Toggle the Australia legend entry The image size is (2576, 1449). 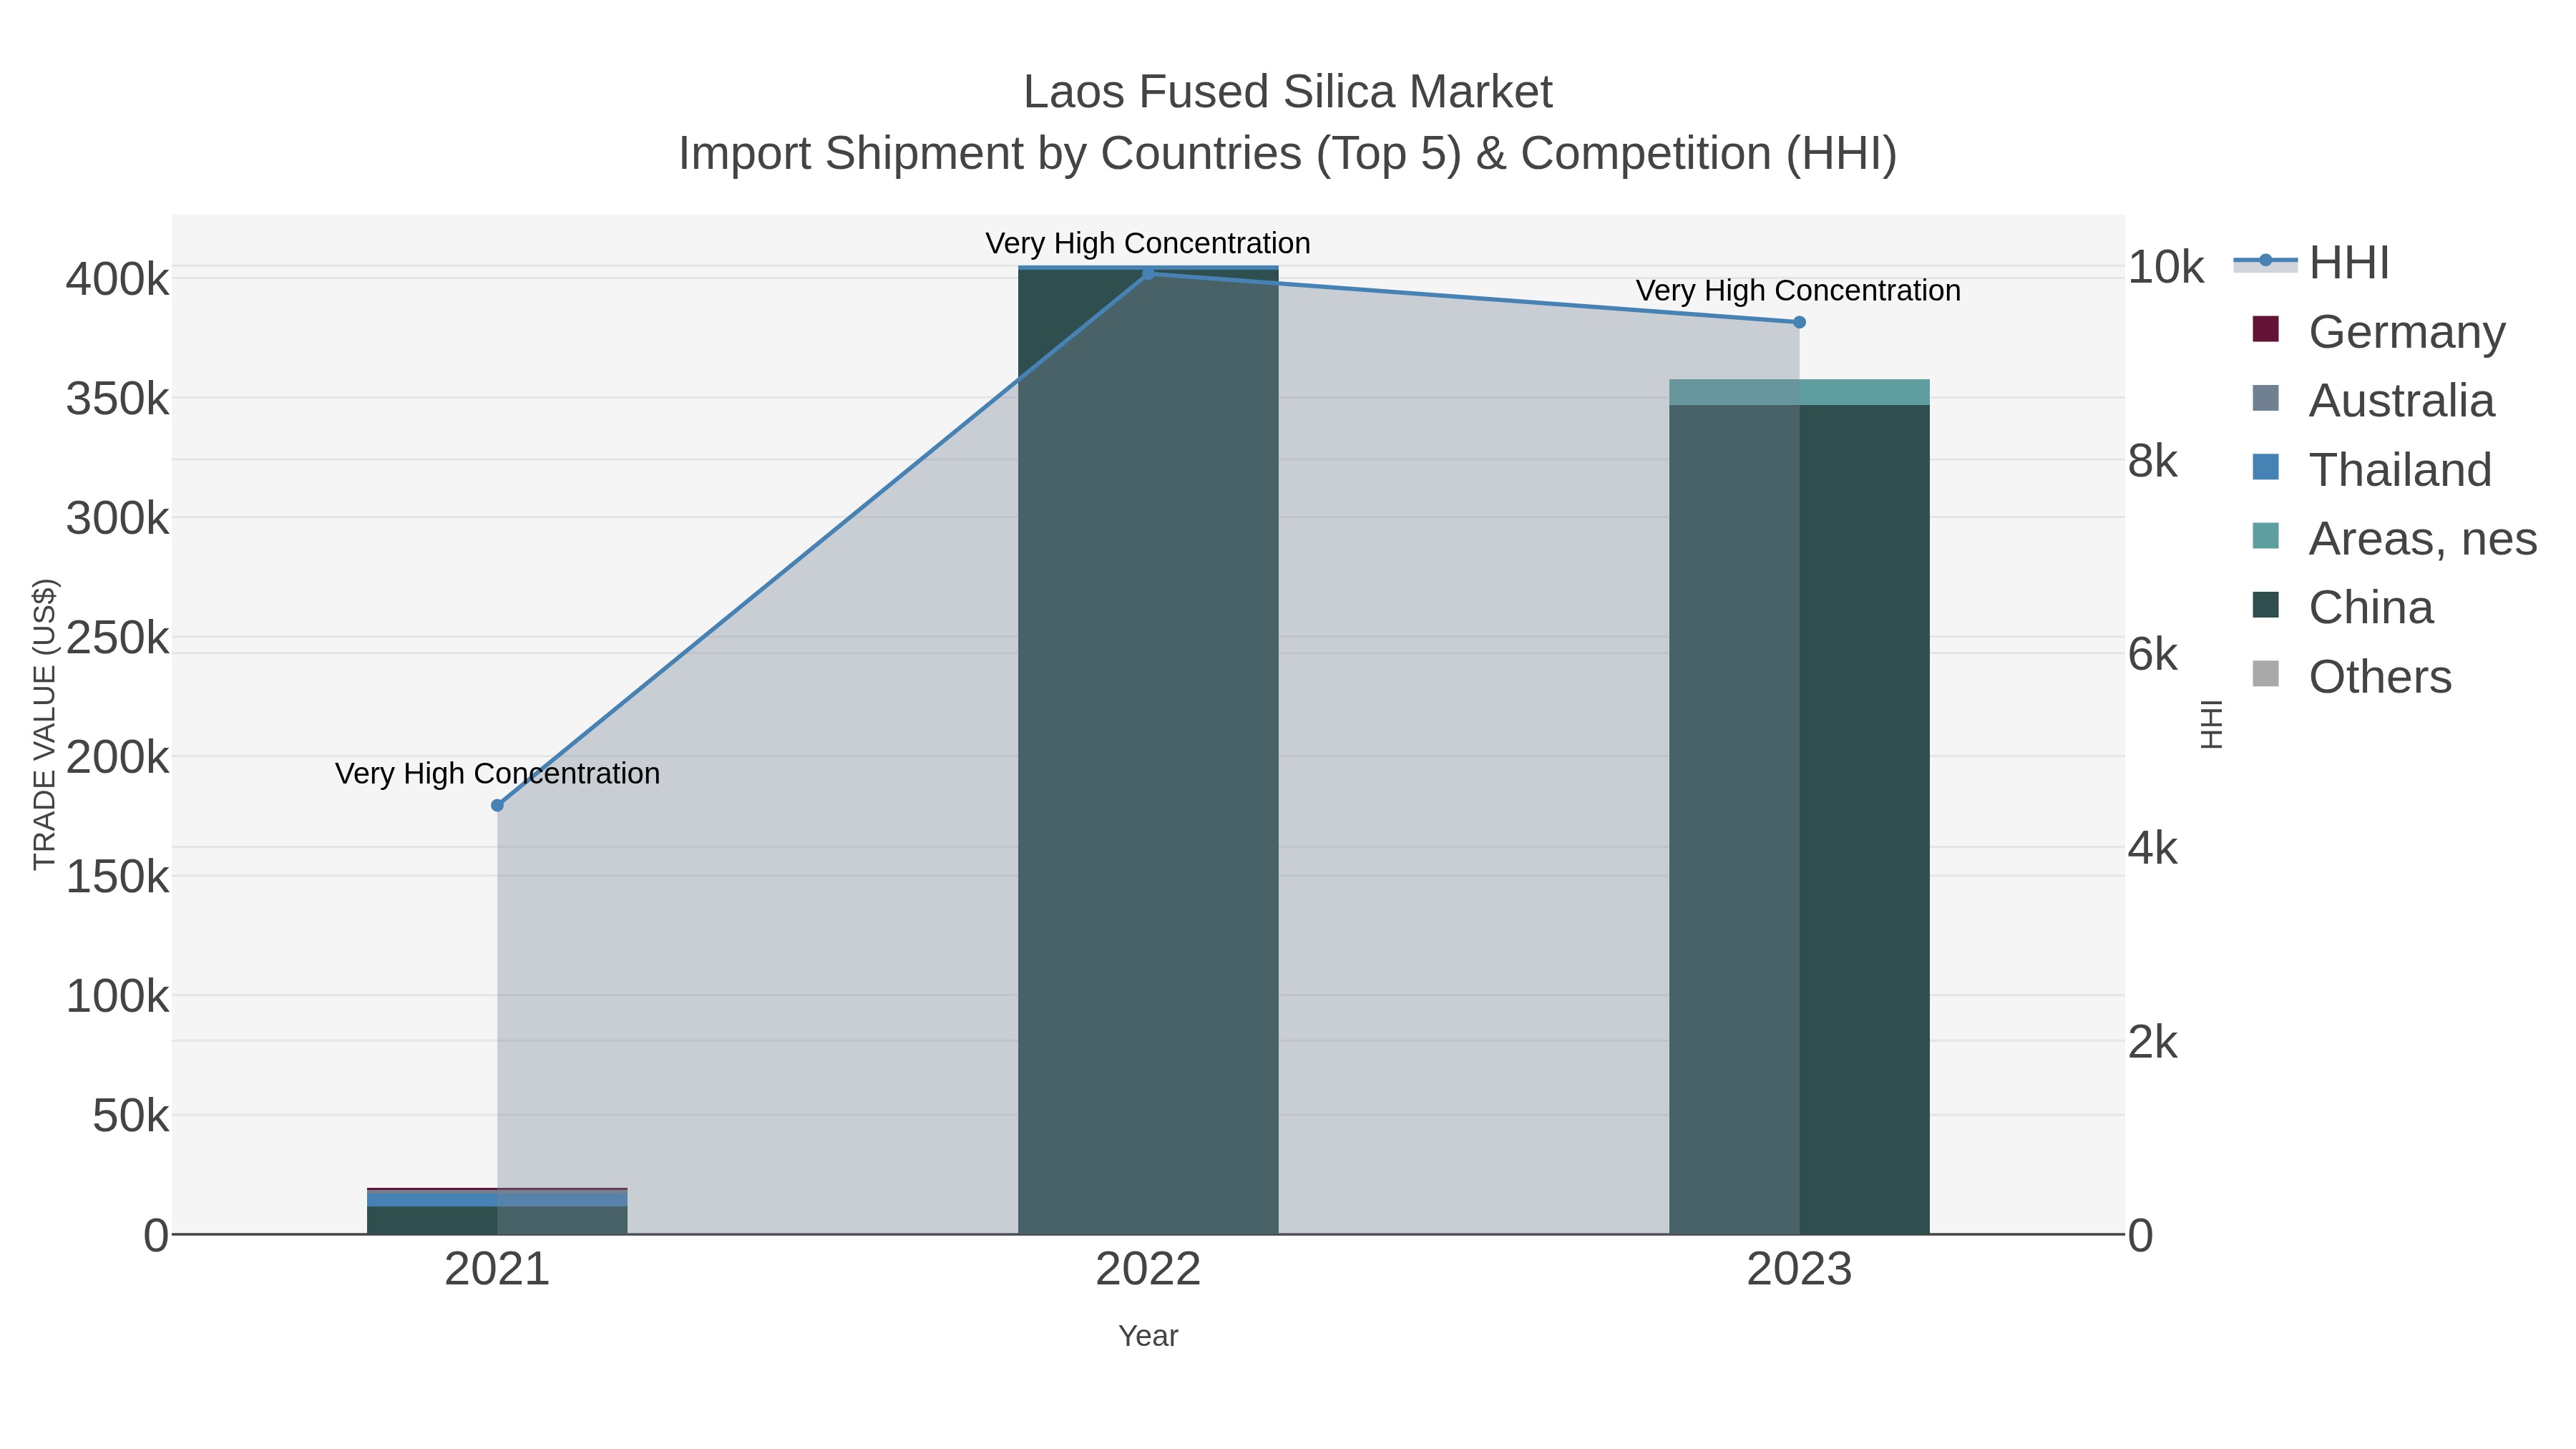(x=2373, y=400)
